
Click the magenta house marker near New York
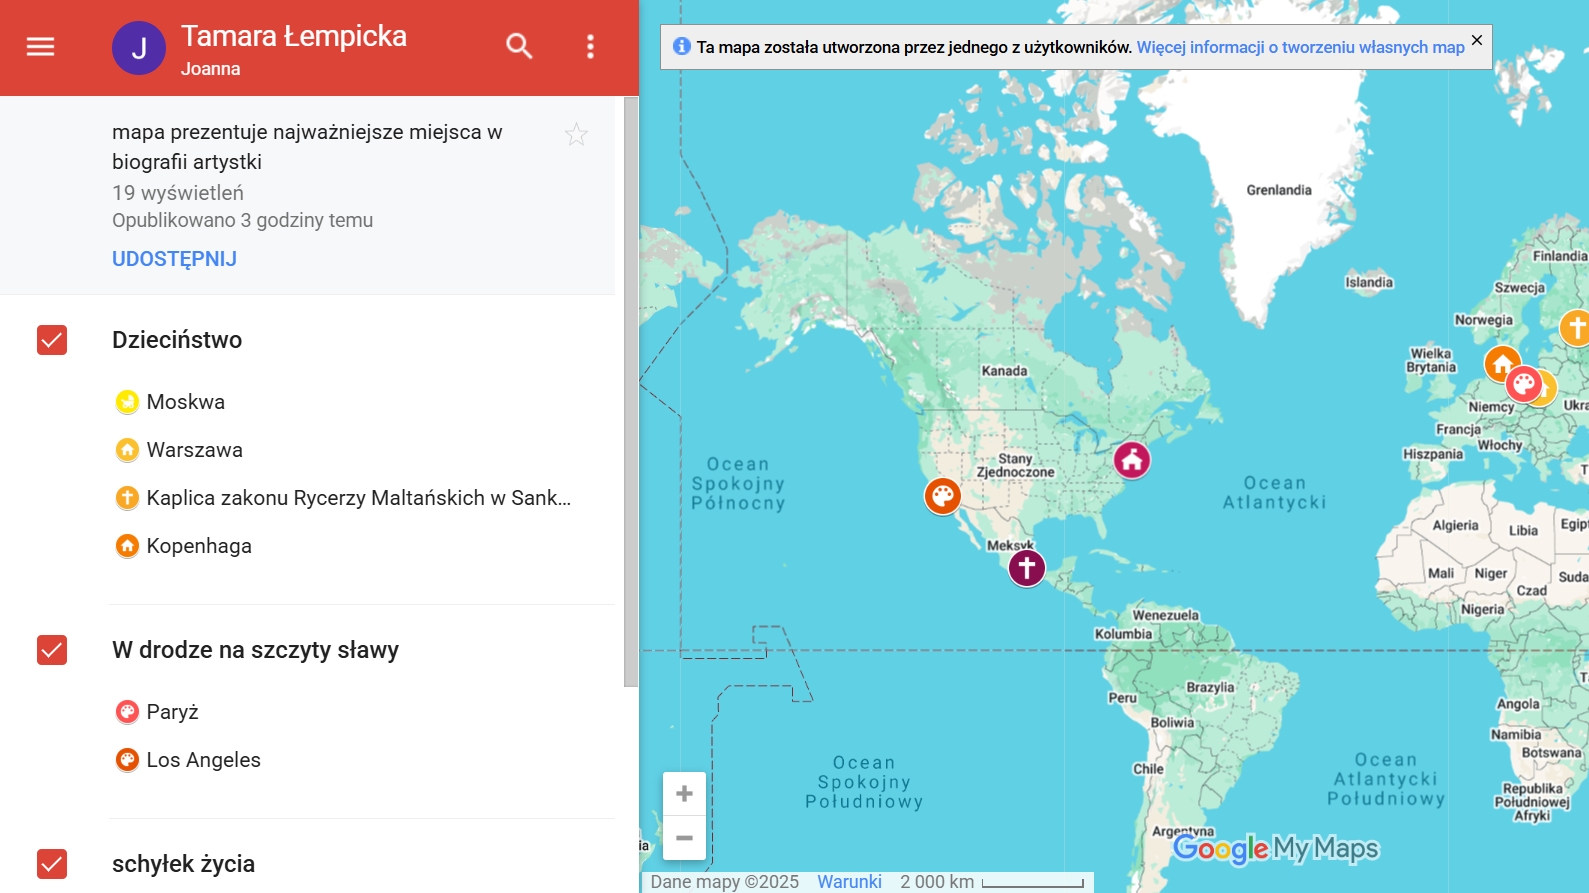[1132, 460]
